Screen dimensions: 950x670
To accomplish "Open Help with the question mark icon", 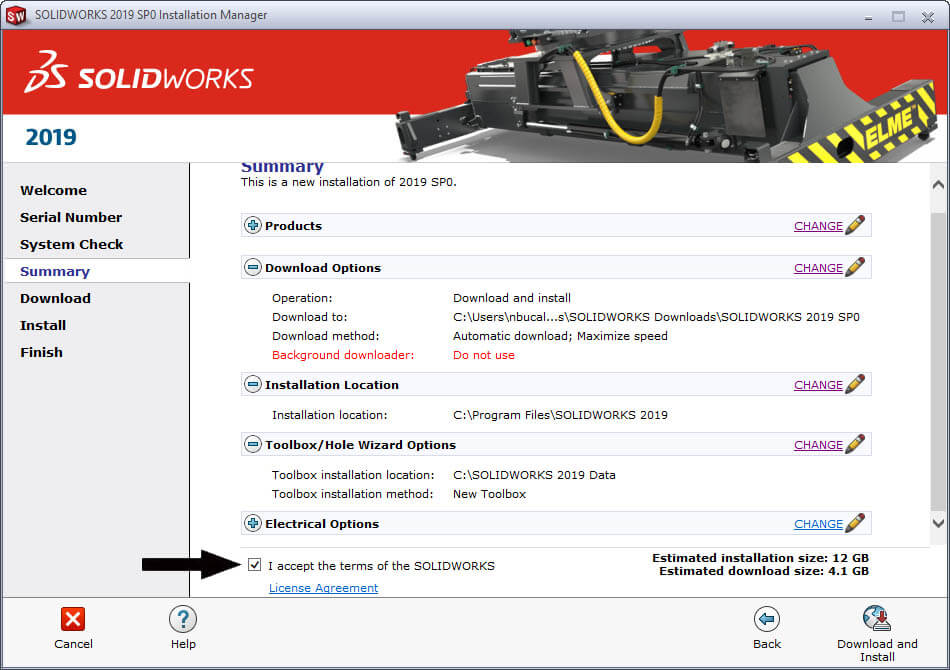I will pyautogui.click(x=182, y=619).
